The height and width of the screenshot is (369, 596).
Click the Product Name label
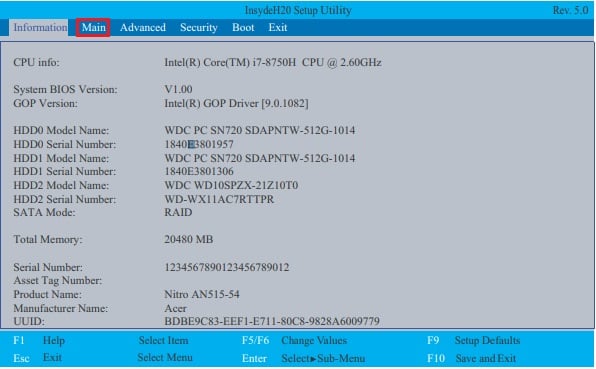point(48,295)
